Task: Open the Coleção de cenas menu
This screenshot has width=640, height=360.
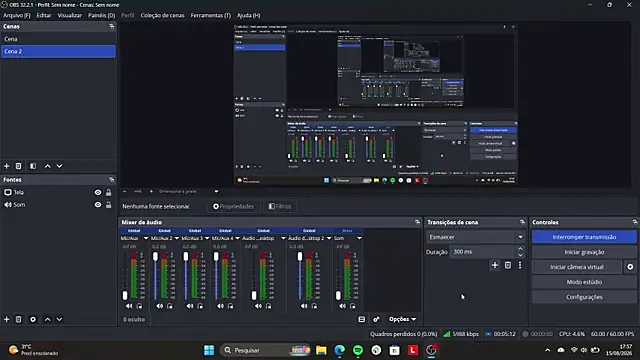Action: [x=162, y=15]
